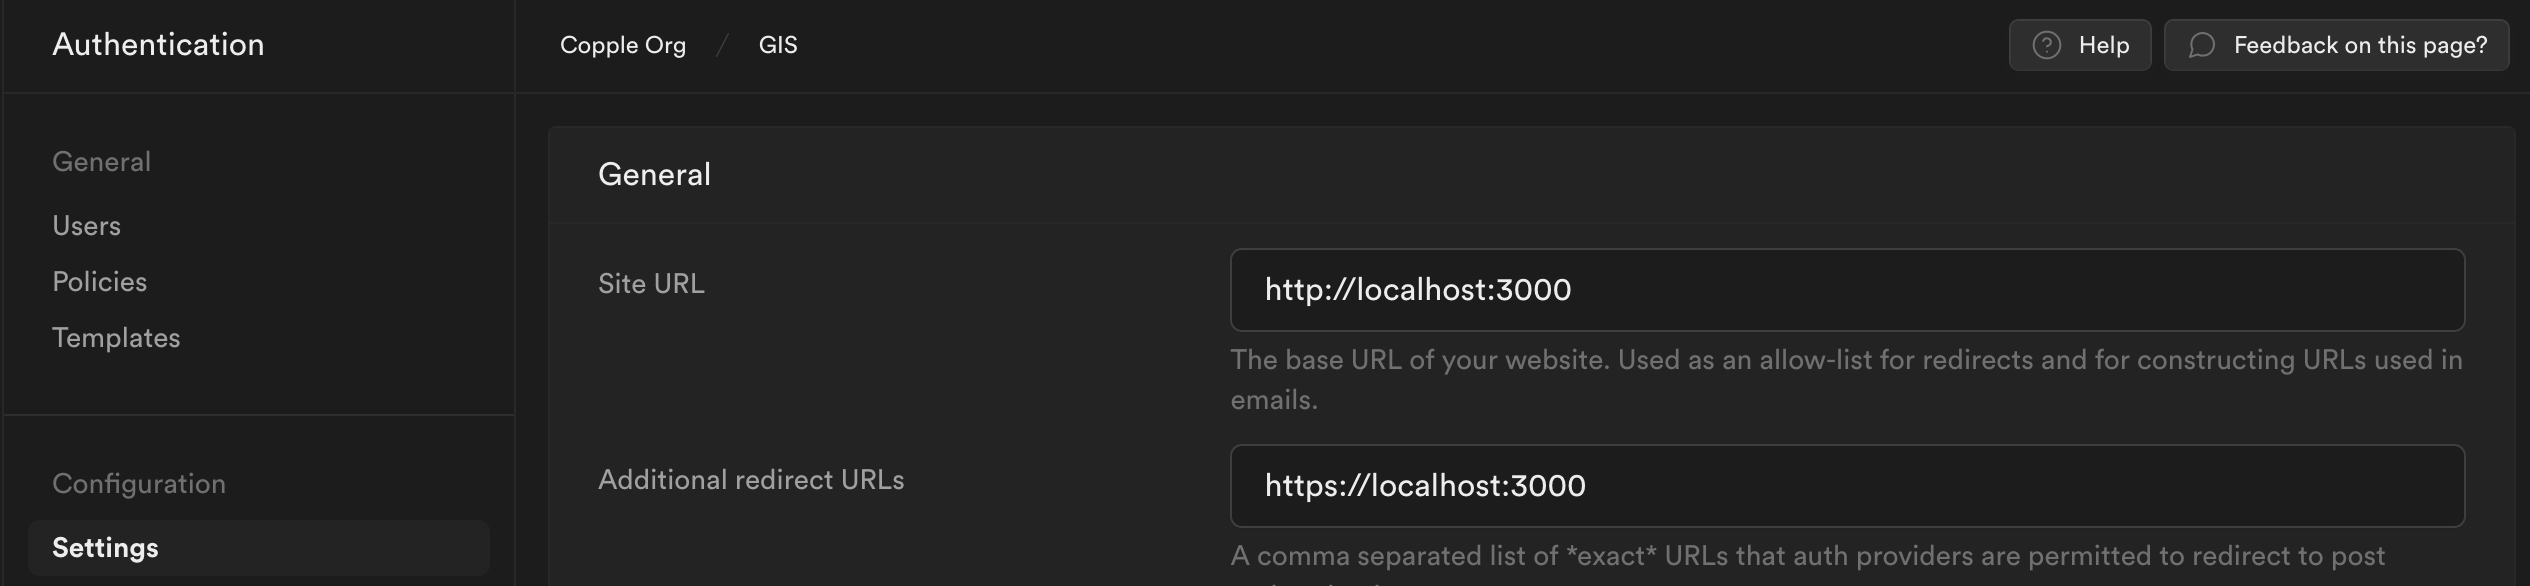Navigate to Templates
The image size is (2530, 586).
(117, 337)
